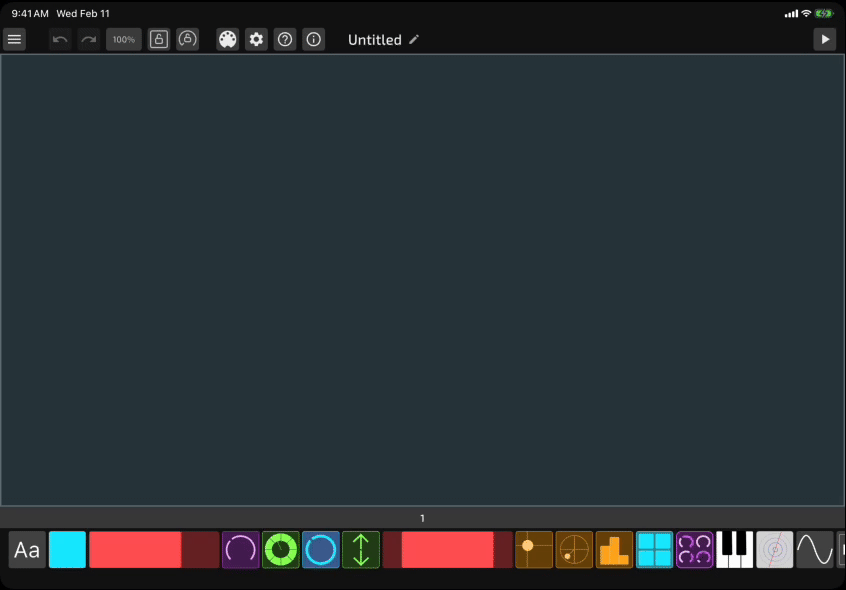Viewport: 846px width, 590px height.
Task: Click the Untitled document name
Action: tap(374, 40)
